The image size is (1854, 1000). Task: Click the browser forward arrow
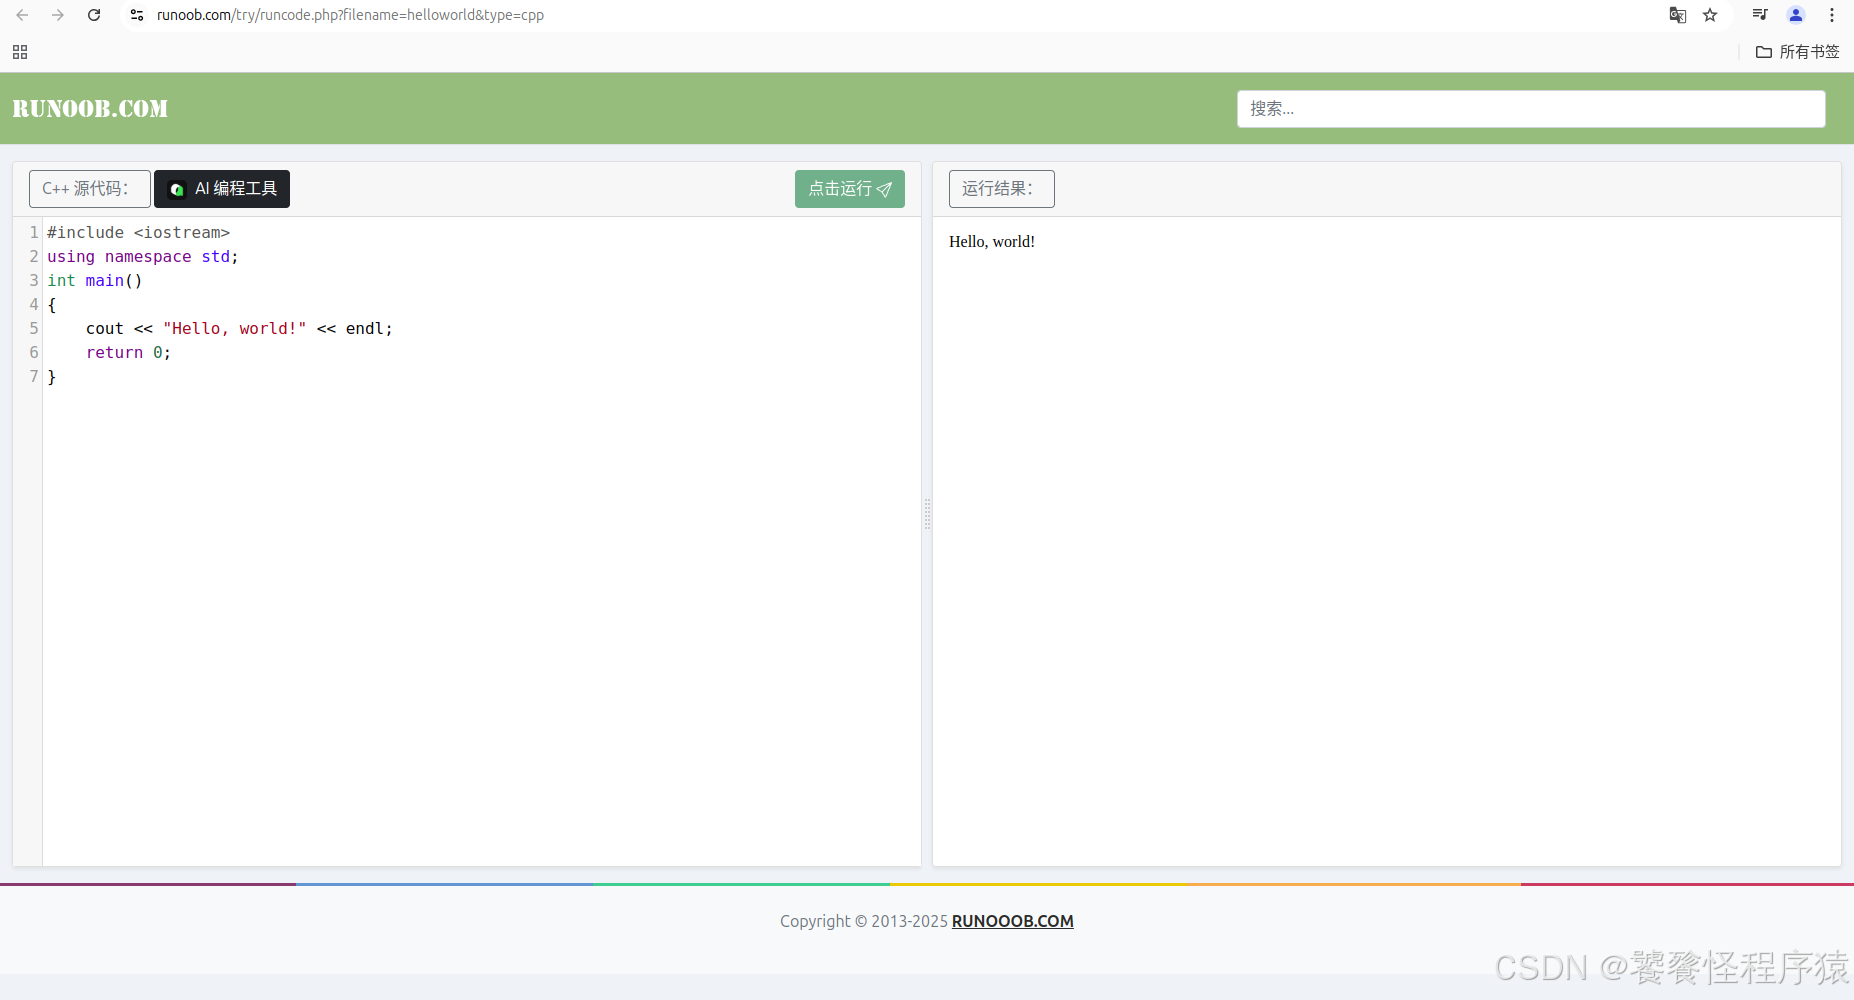(58, 15)
